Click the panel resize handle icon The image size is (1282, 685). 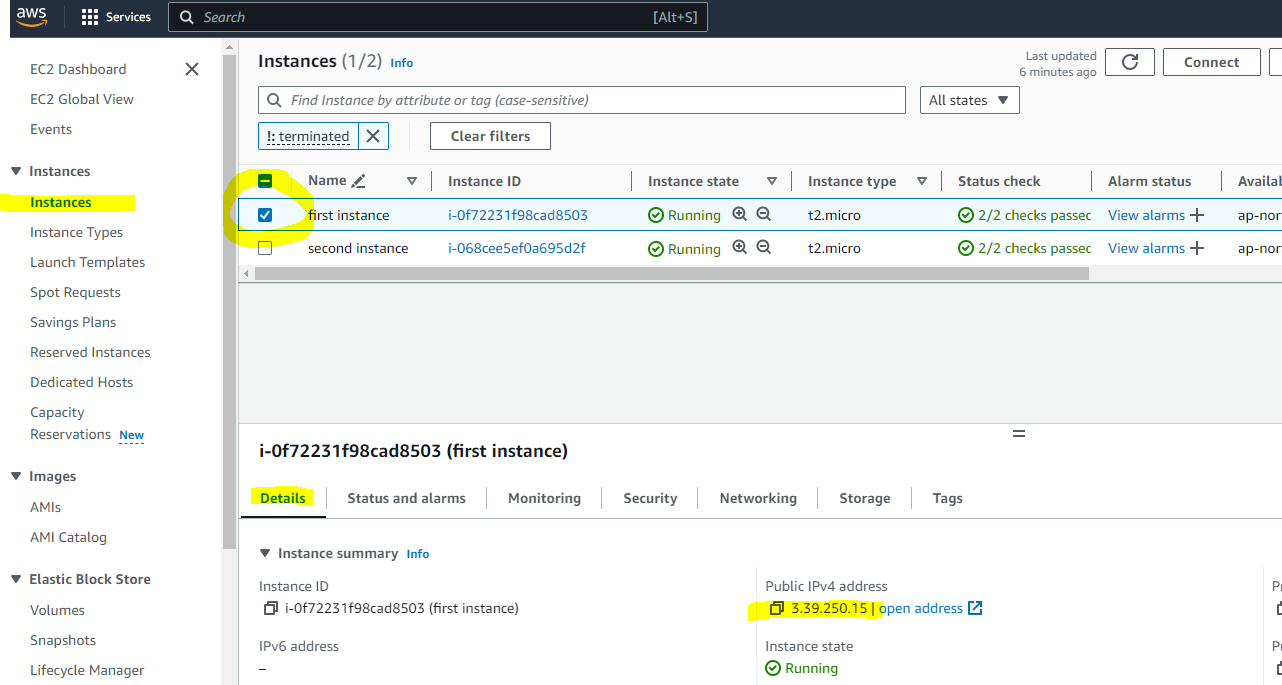pos(1019,434)
